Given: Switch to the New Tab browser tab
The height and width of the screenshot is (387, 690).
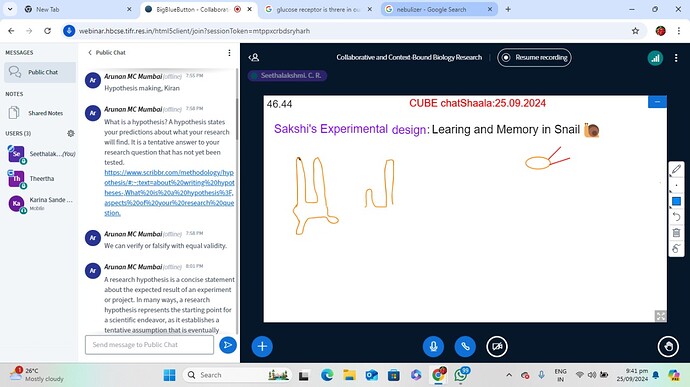Looking at the screenshot, I should [78, 9].
